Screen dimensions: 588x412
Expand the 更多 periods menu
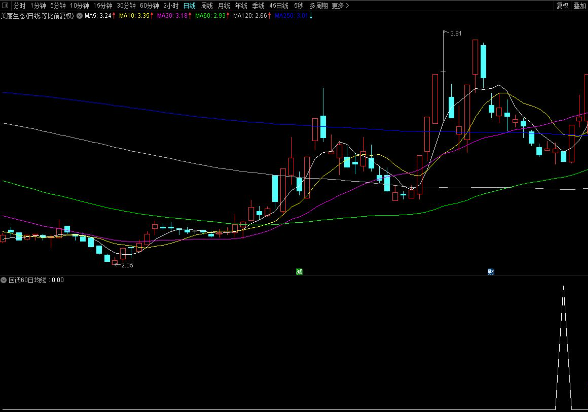coord(340,6)
